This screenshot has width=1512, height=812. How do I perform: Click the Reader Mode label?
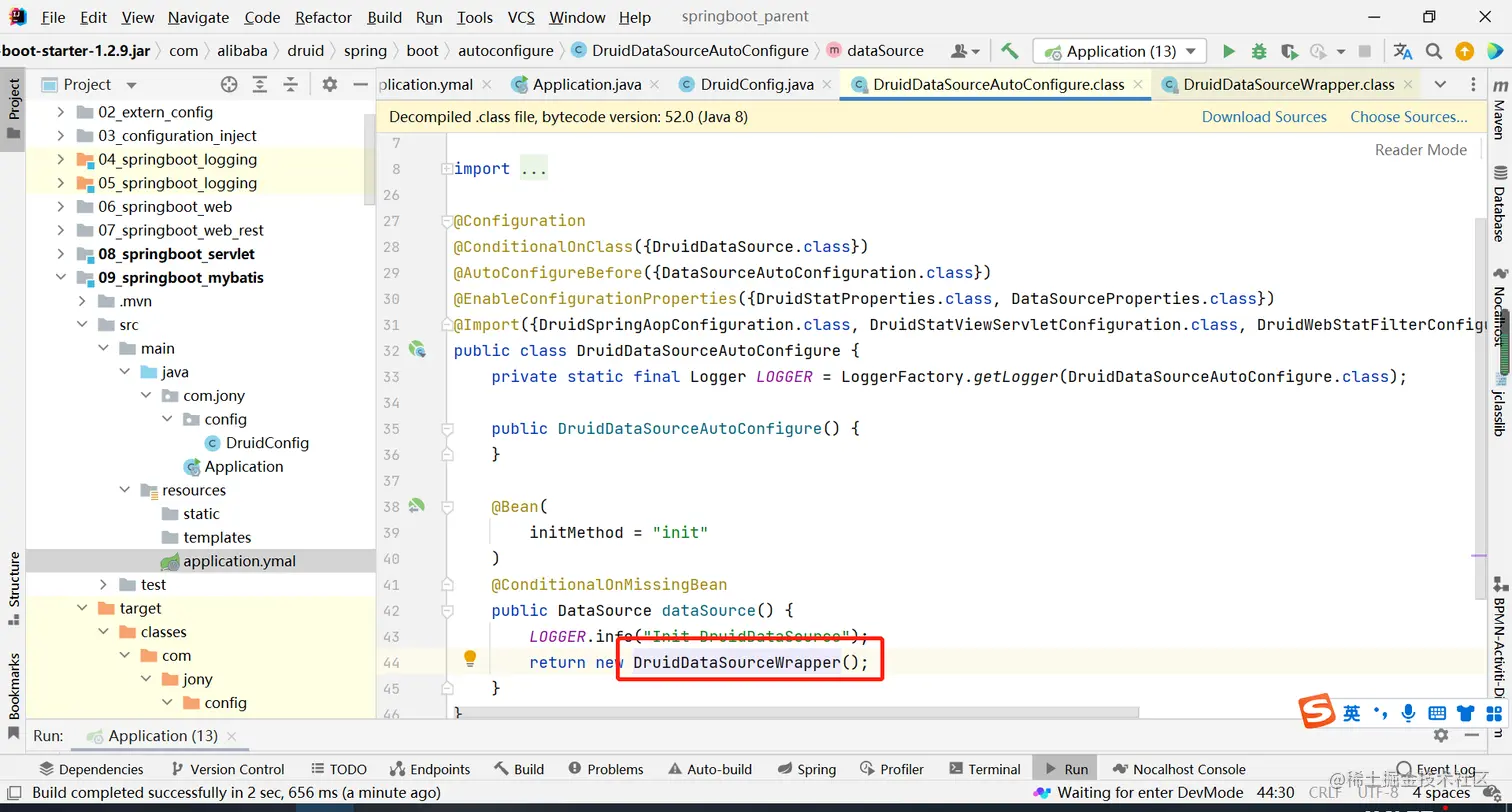(x=1421, y=150)
